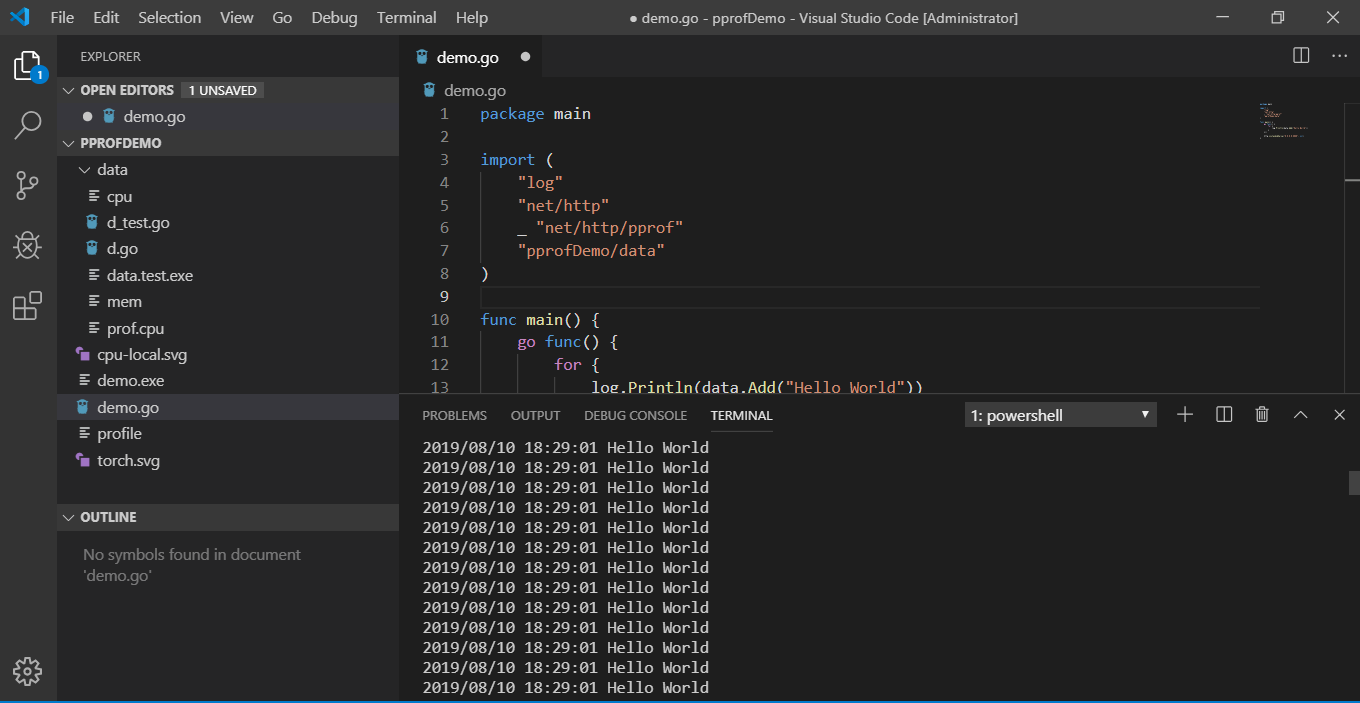Screen dimensions: 1360x703
Task: Split the editor using the split icon
Action: tap(1301, 55)
